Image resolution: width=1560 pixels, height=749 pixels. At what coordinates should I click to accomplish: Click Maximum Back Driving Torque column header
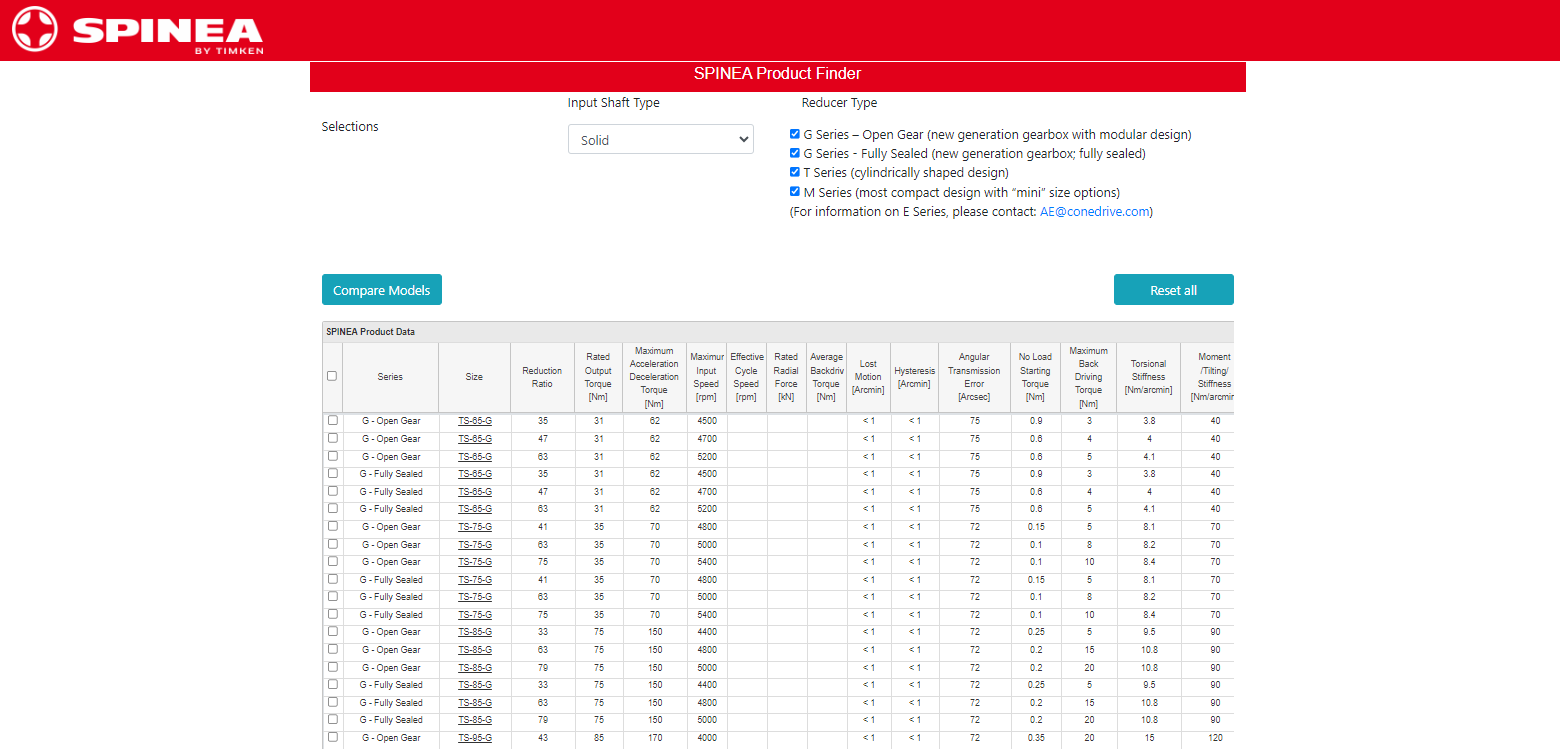pyautogui.click(x=1088, y=377)
